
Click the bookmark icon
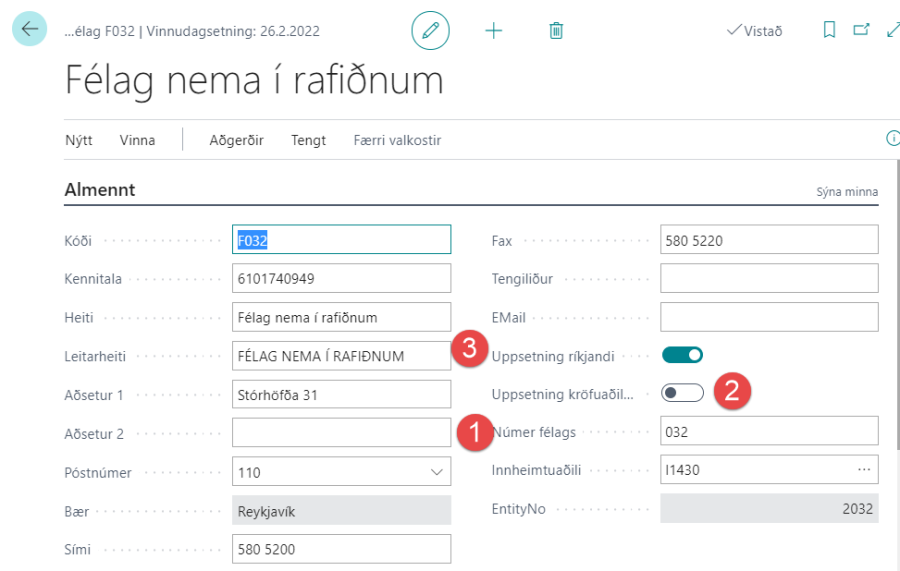pyautogui.click(x=829, y=30)
